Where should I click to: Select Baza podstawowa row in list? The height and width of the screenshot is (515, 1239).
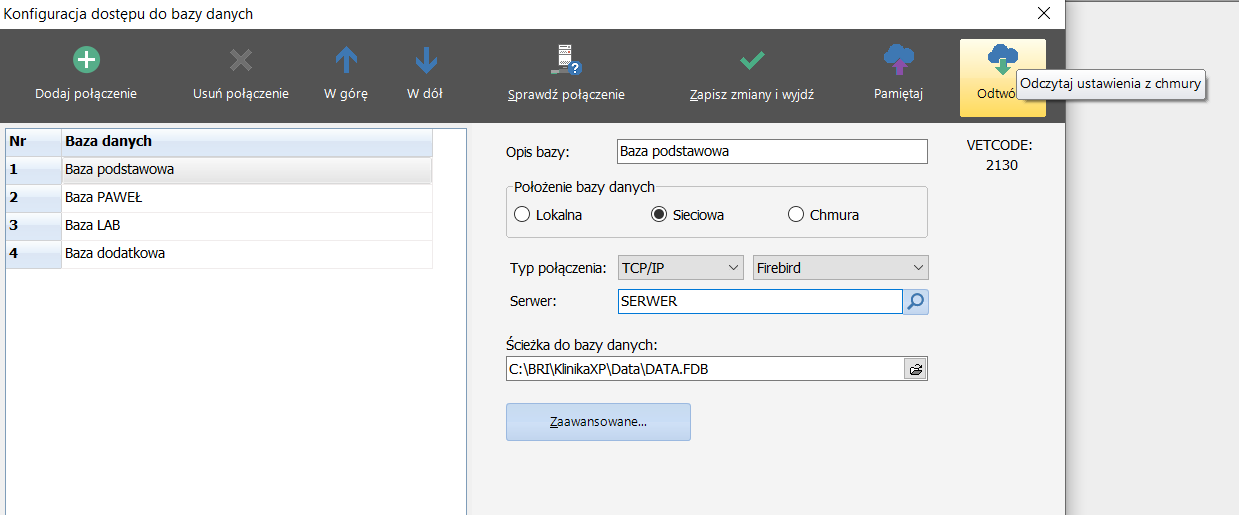pyautogui.click(x=219, y=169)
